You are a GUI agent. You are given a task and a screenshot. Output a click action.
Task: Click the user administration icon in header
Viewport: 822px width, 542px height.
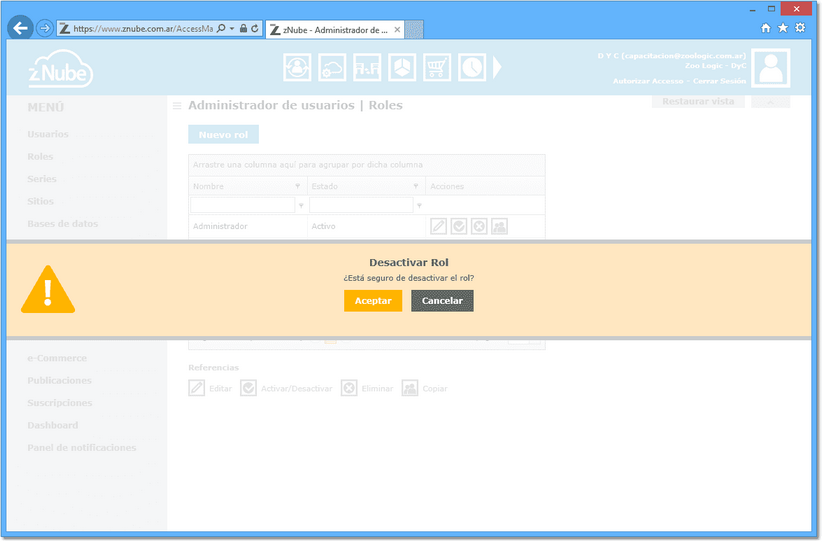(297, 68)
